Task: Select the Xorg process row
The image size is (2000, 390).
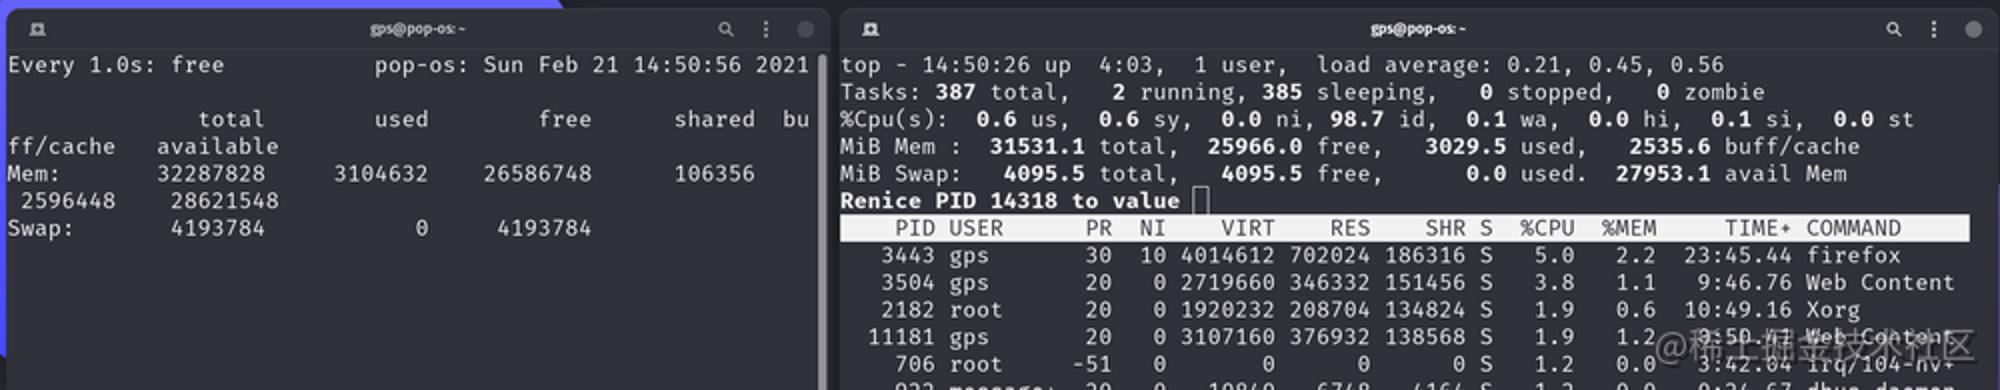Action: tap(1405, 310)
